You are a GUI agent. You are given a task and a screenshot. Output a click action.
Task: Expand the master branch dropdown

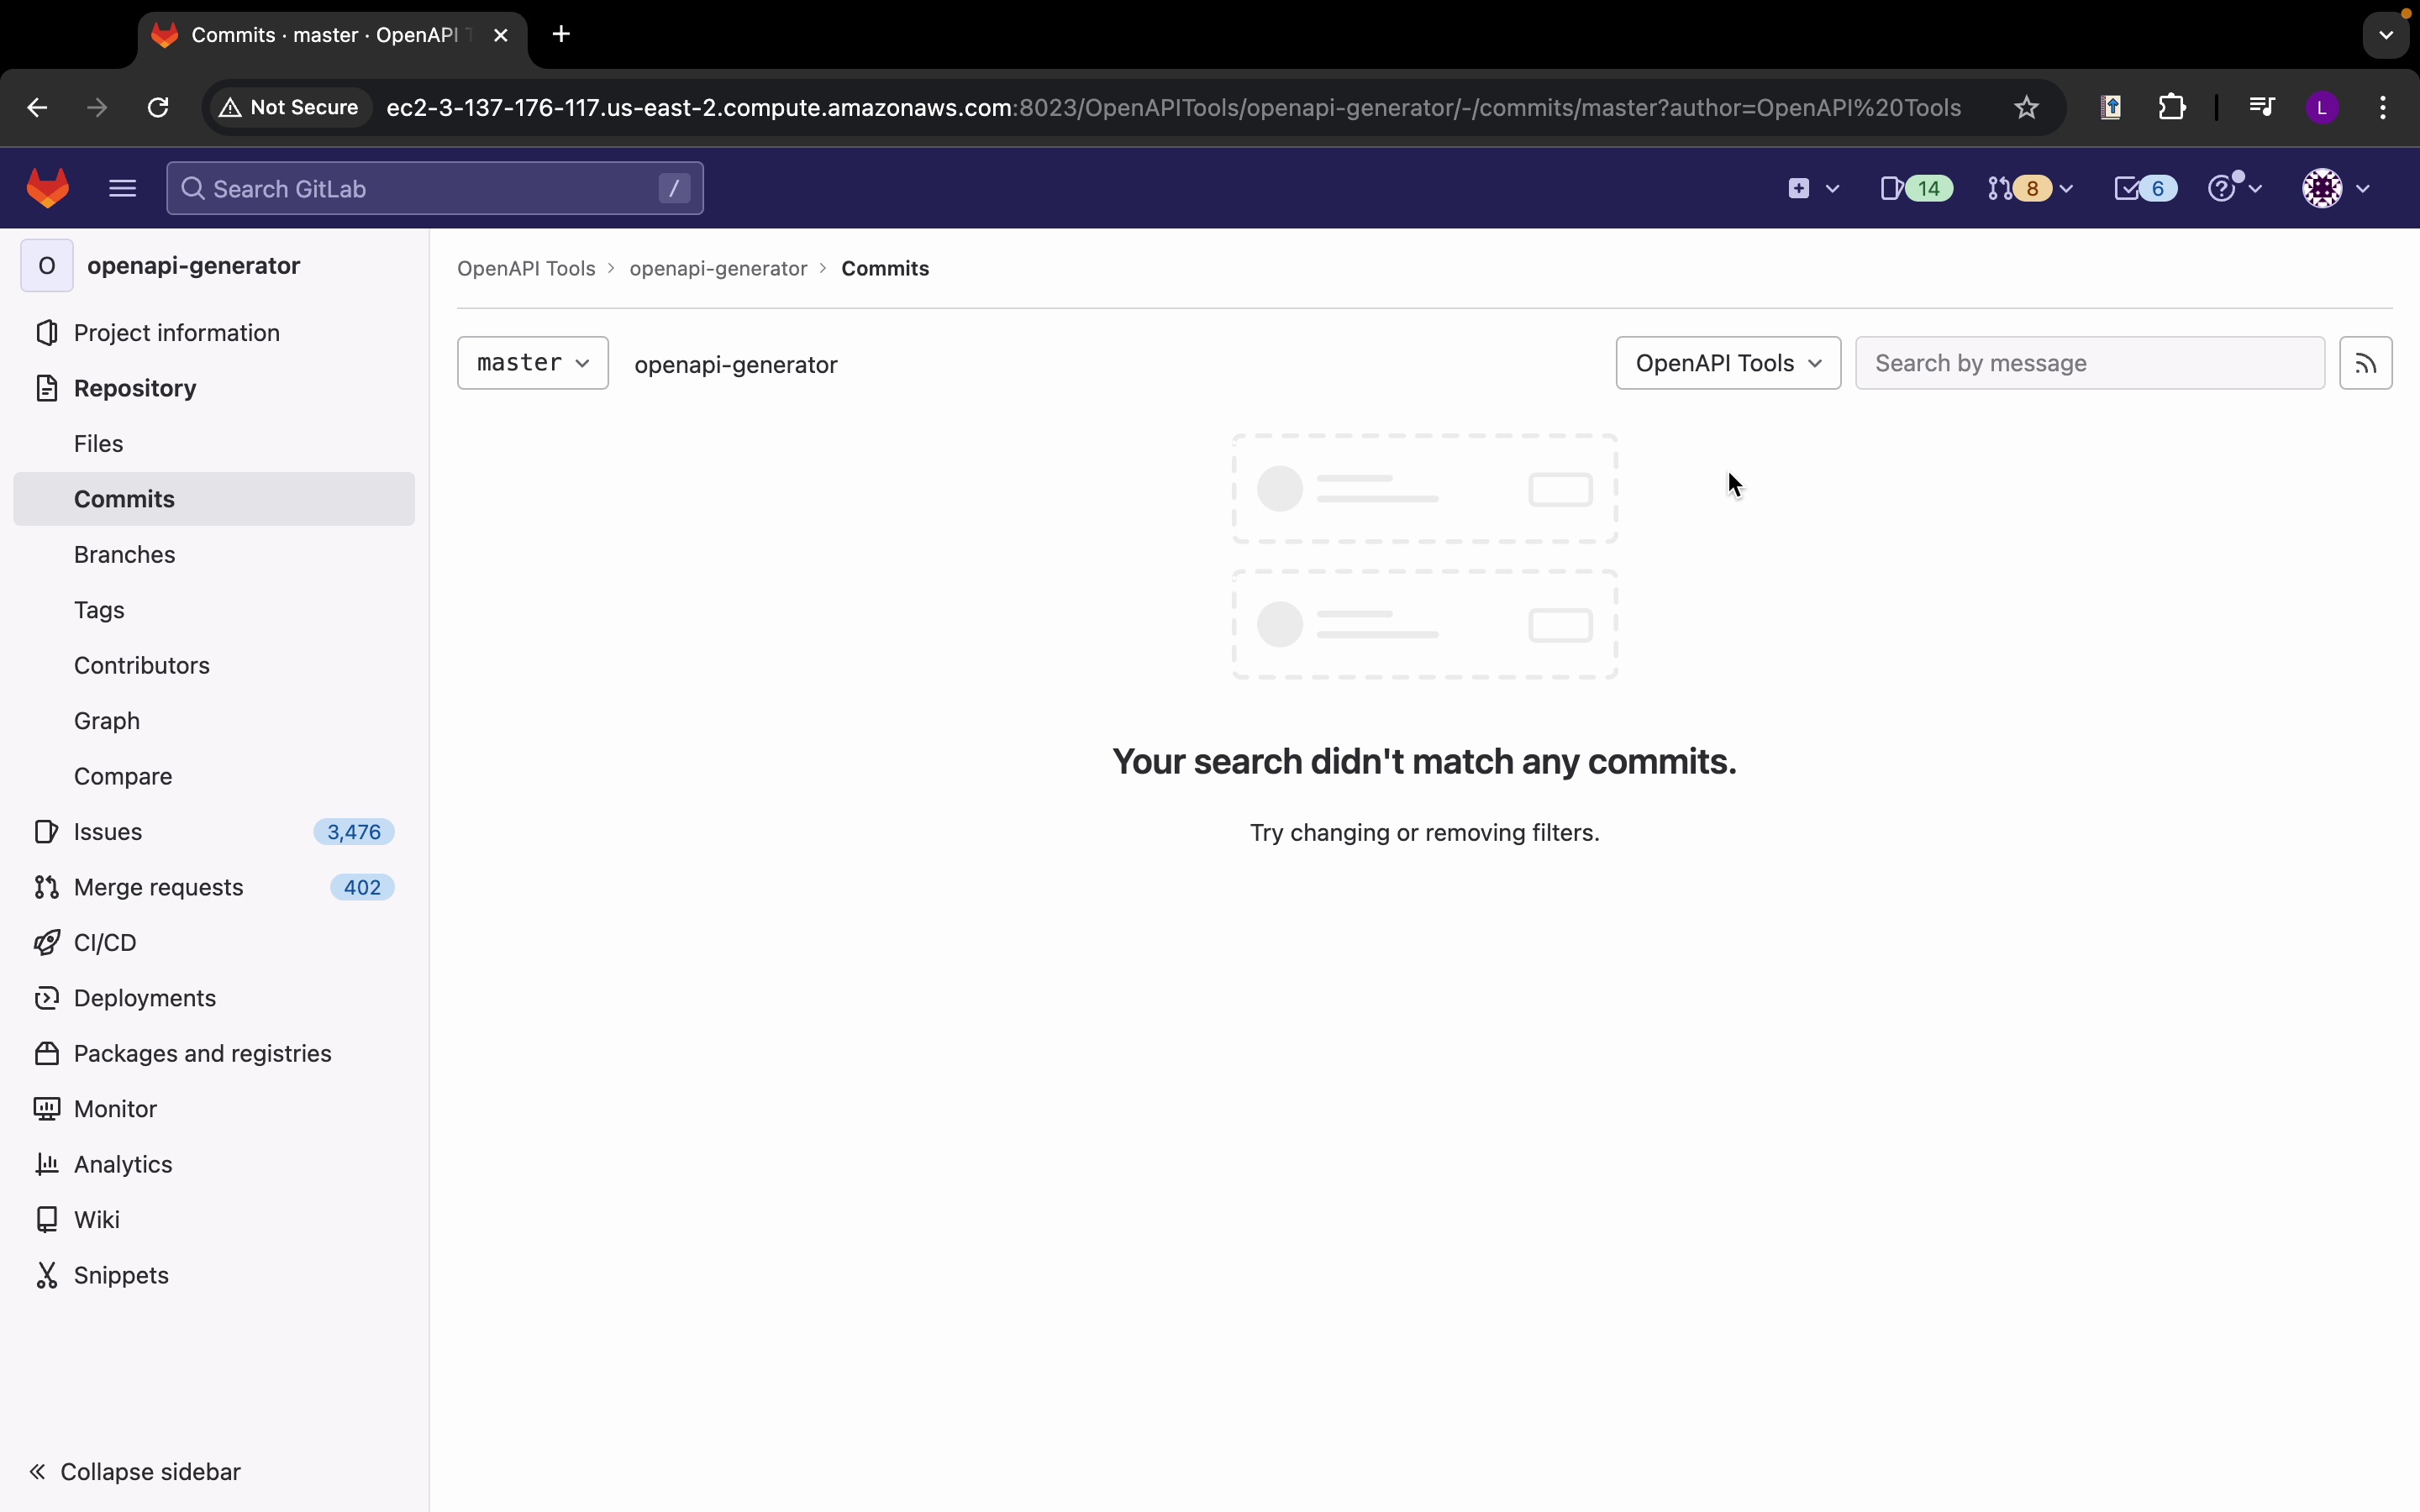(x=533, y=363)
